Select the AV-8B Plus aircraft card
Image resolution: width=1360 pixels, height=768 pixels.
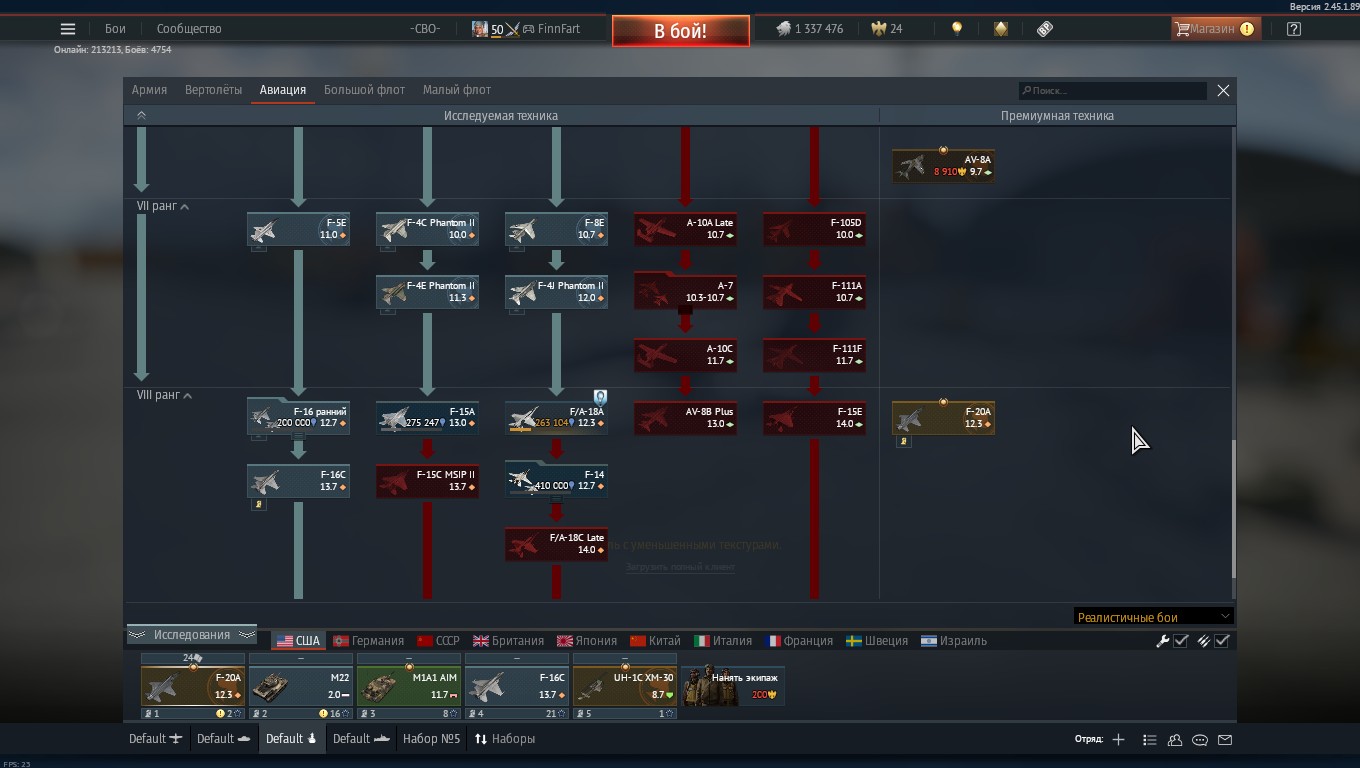[x=685, y=418]
